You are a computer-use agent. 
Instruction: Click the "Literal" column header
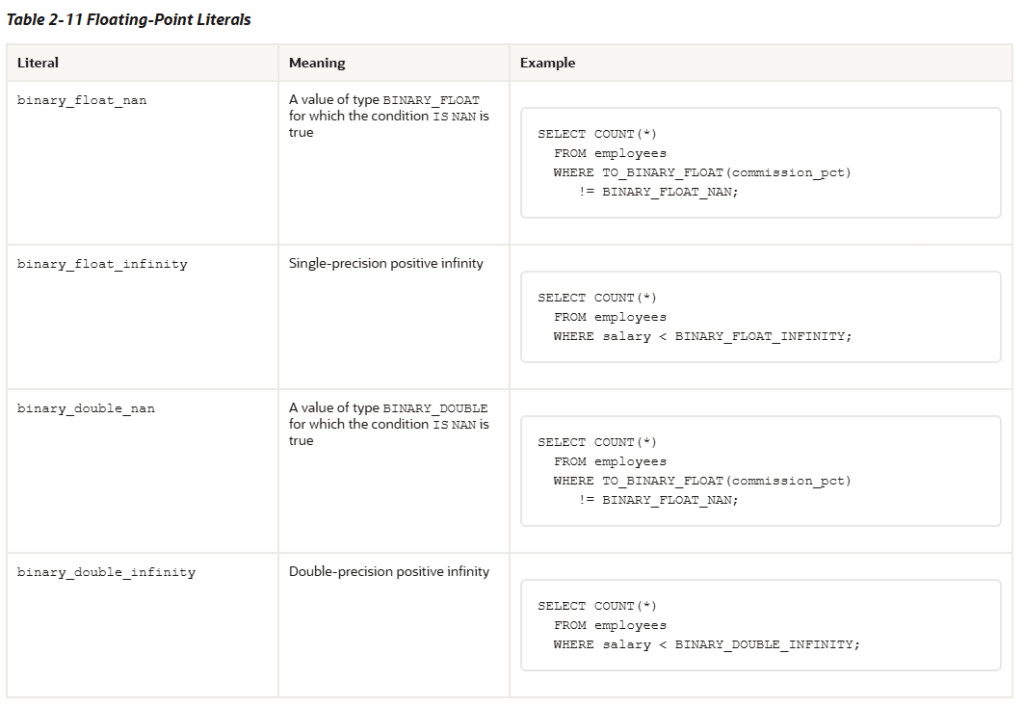[38, 63]
